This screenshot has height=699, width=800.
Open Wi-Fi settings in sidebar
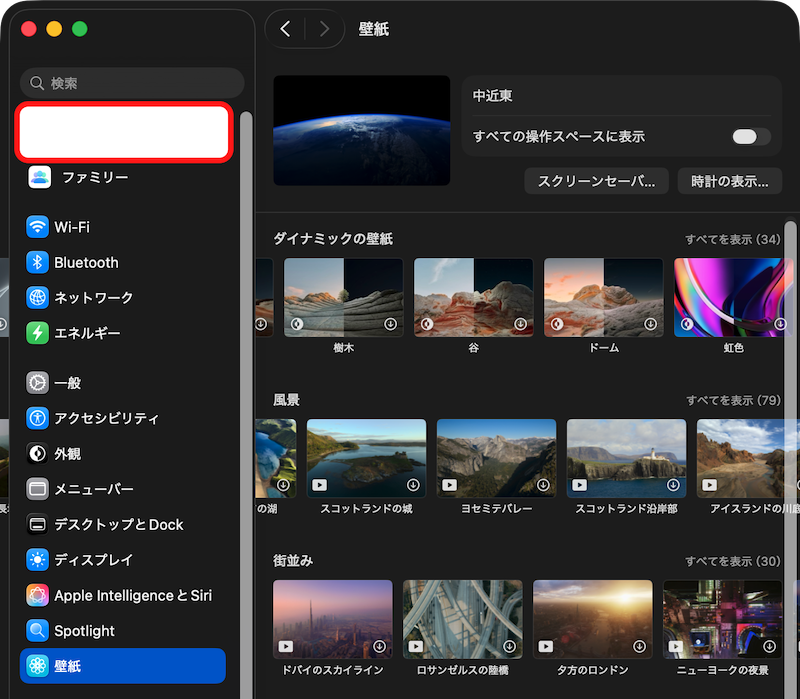71,227
